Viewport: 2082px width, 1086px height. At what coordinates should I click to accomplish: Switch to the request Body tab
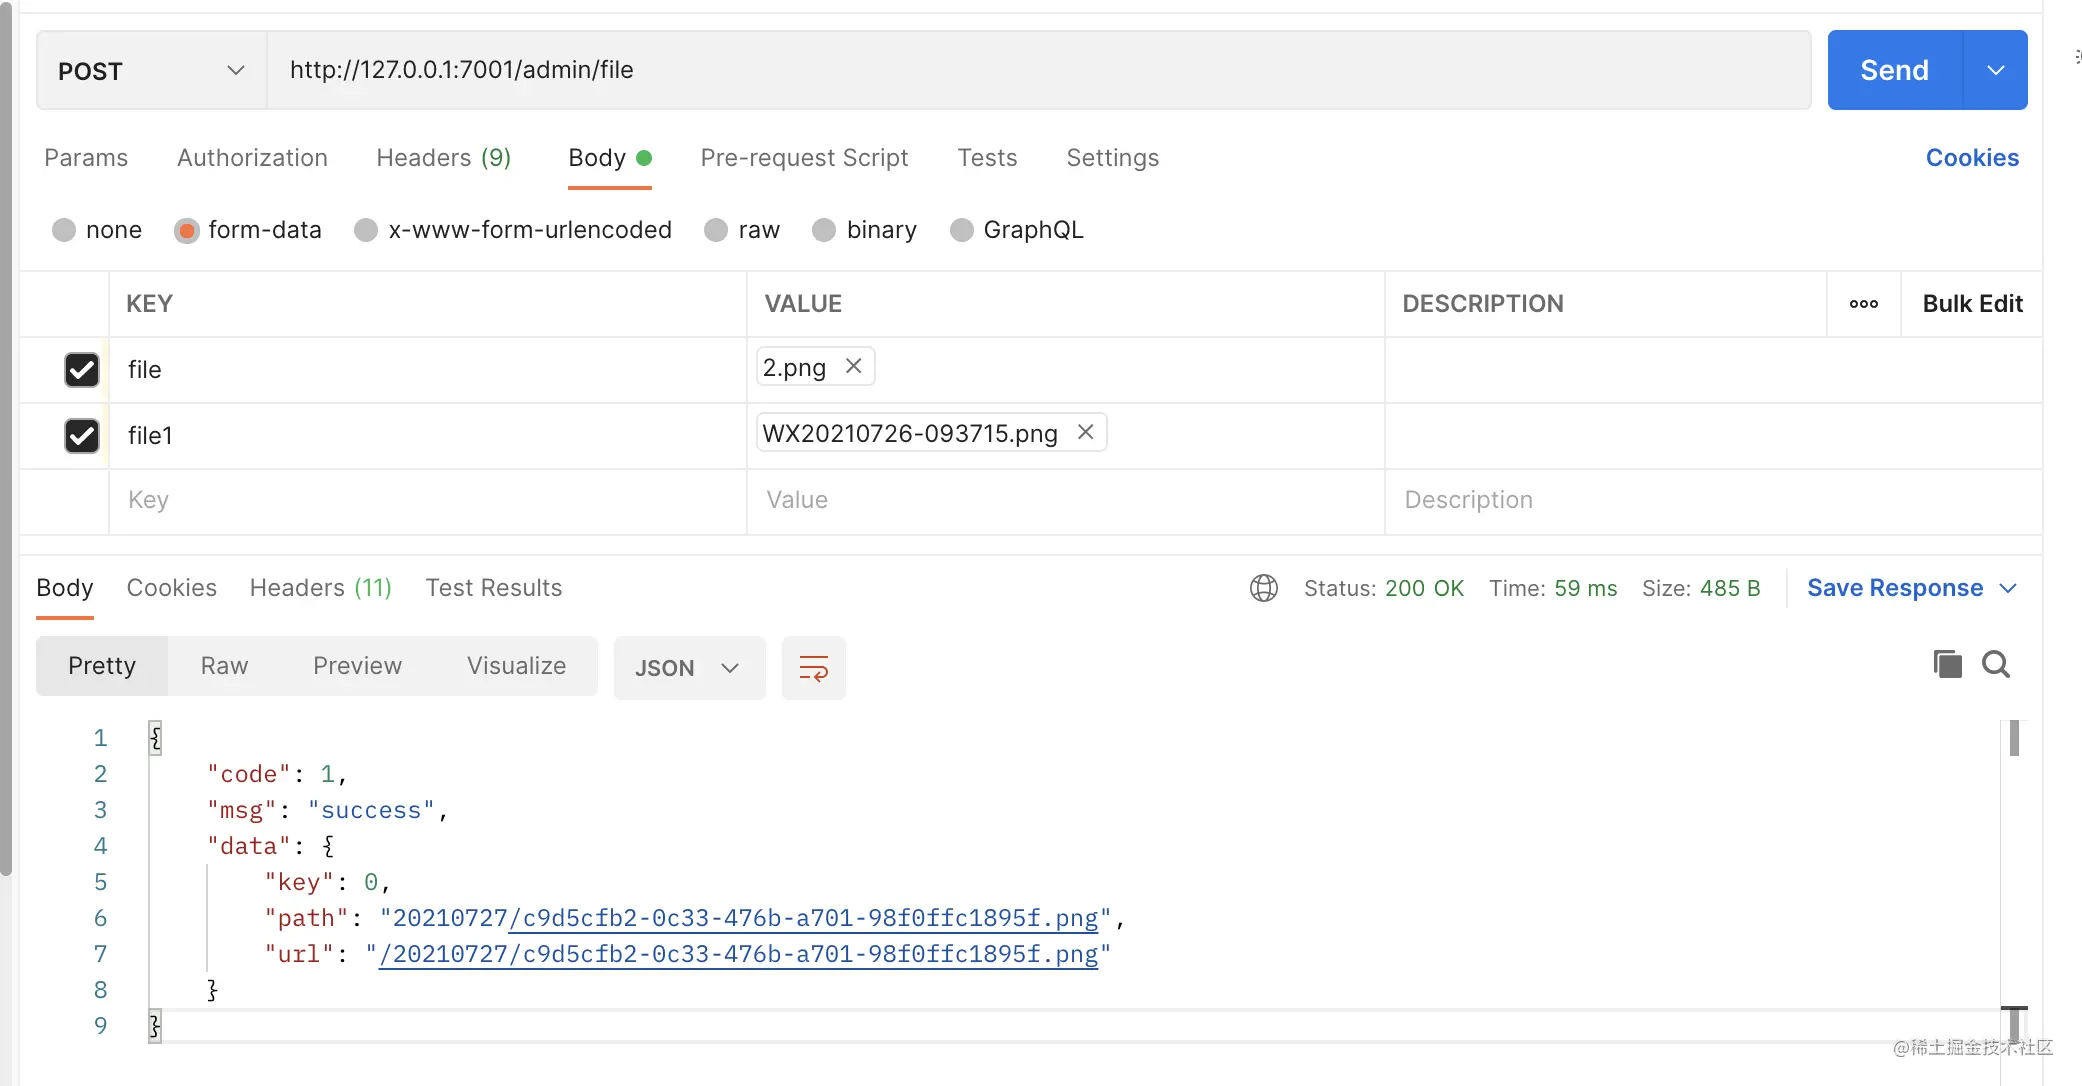(610, 158)
